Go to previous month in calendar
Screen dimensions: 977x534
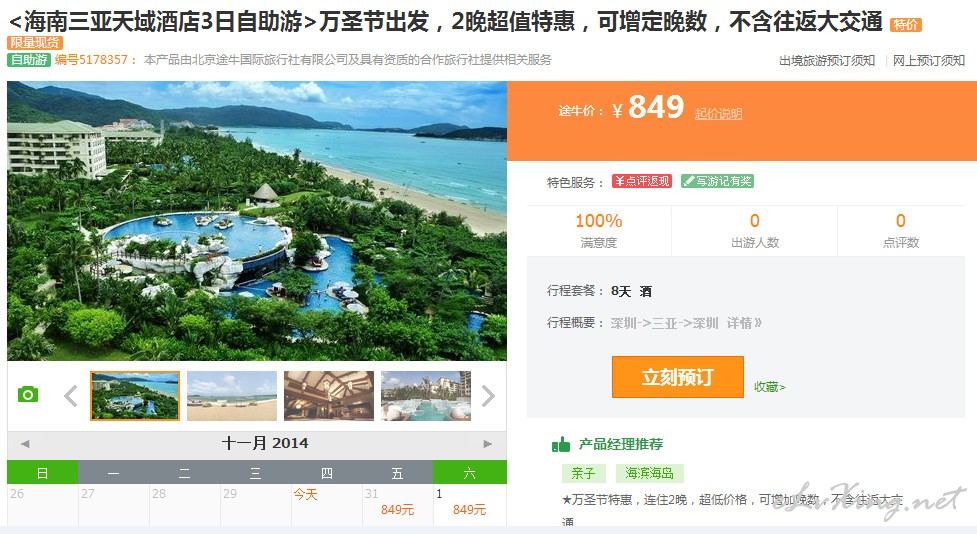tap(25, 444)
